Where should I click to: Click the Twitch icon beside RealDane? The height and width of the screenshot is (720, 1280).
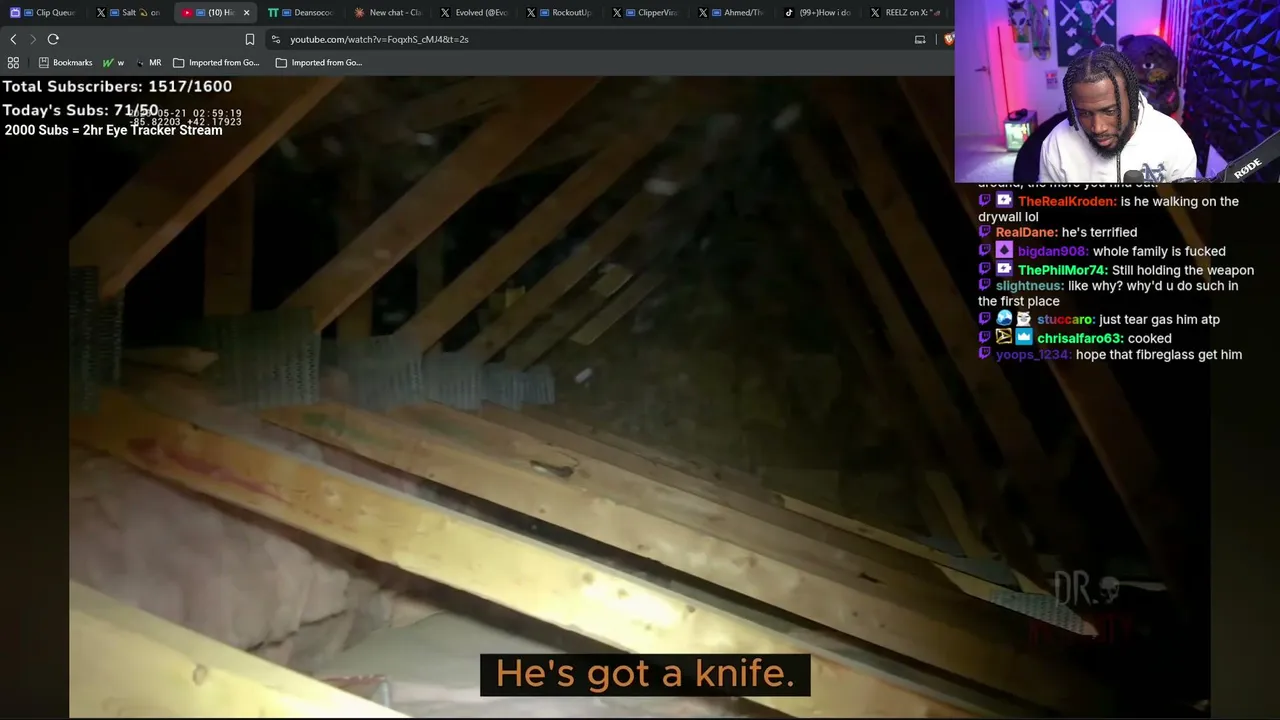pyautogui.click(x=984, y=232)
